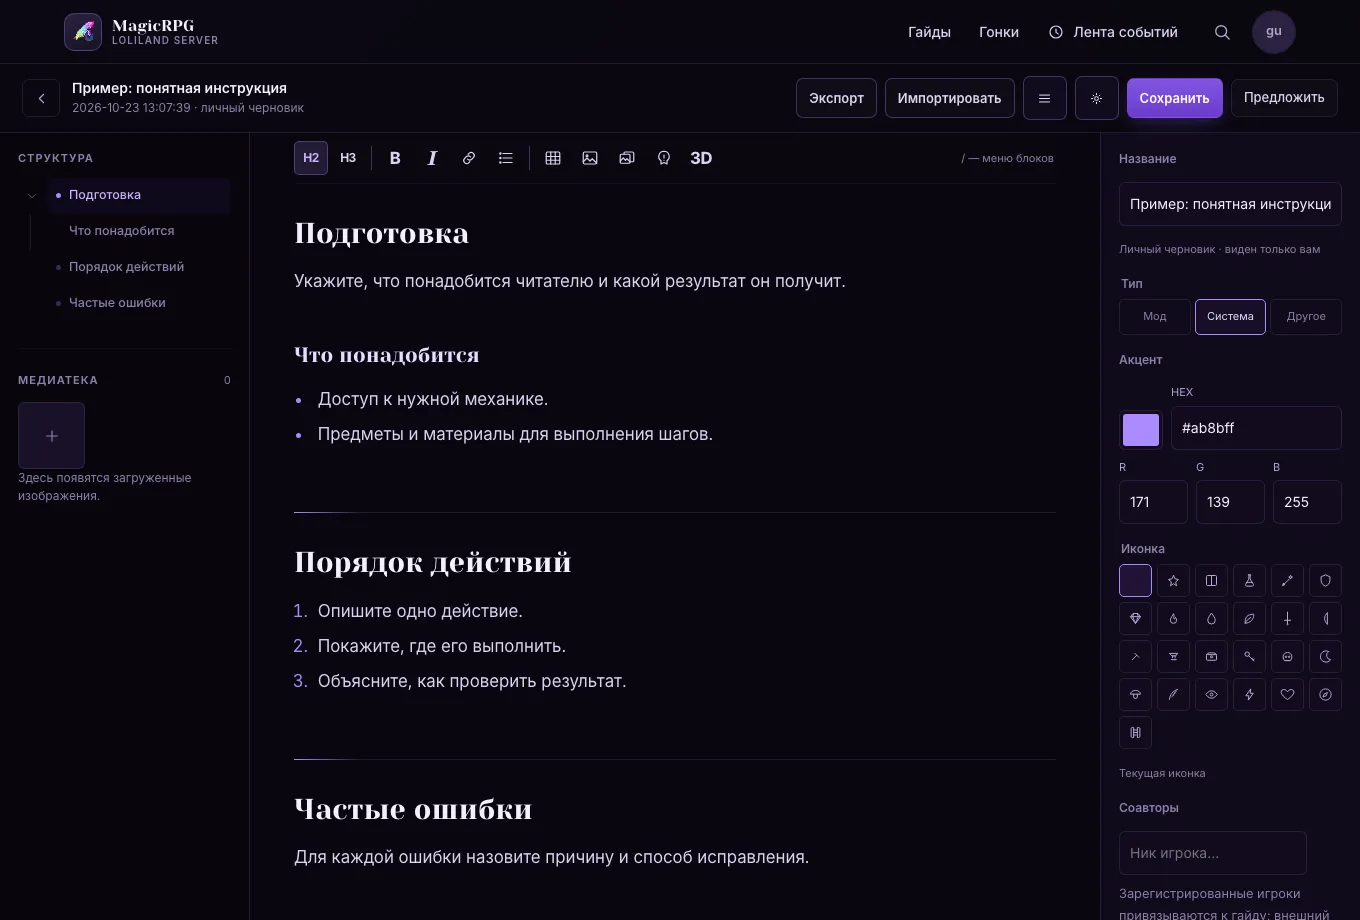The width and height of the screenshot is (1360, 920).
Task: Open the Гайды navigation item
Action: [x=929, y=32]
